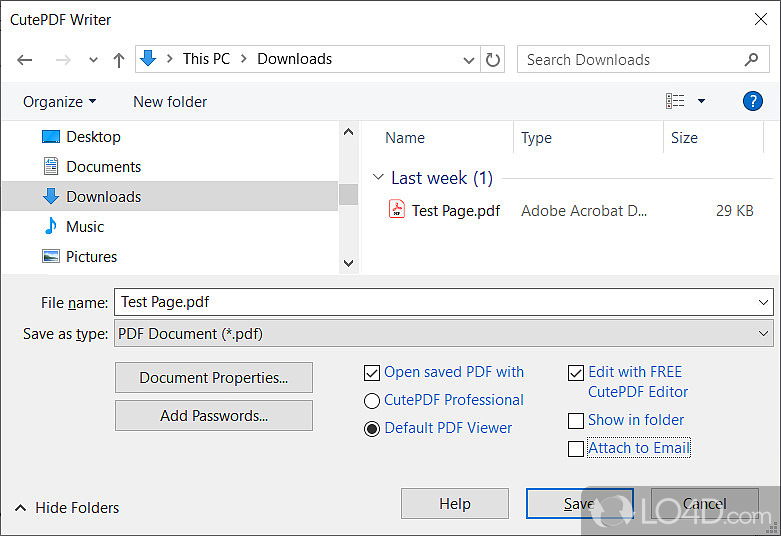Refresh the Downloads folder listing
The image size is (781, 536).
(x=493, y=60)
